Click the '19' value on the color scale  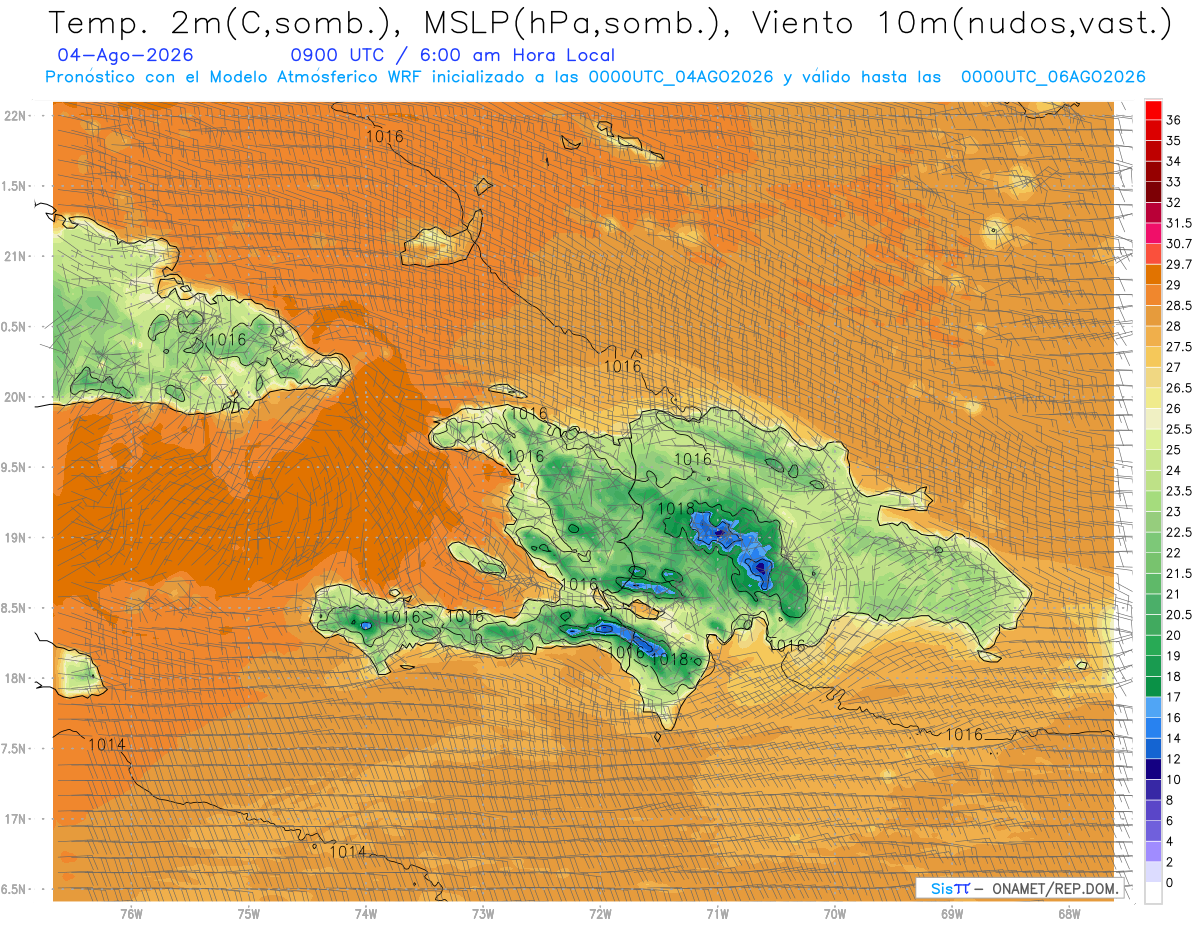tap(1173, 656)
